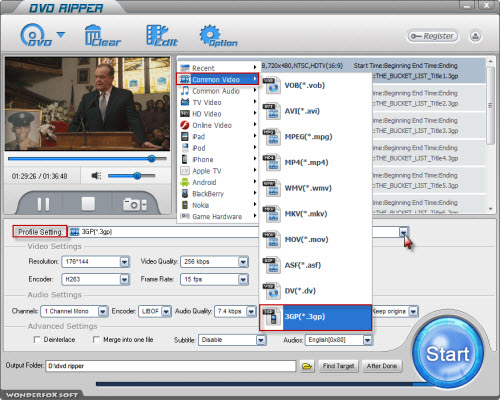Viewport: 500px width, 400px height.
Task: Open the arrow beside the DVD icon
Action: tap(61, 34)
